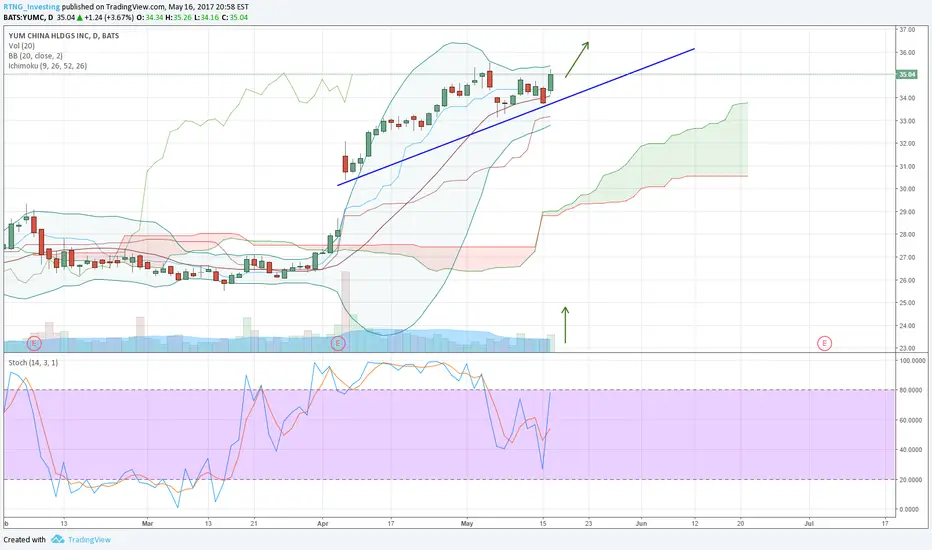
Task: Click the BATS:YUMC, D symbol text in header
Action: [x=28, y=17]
